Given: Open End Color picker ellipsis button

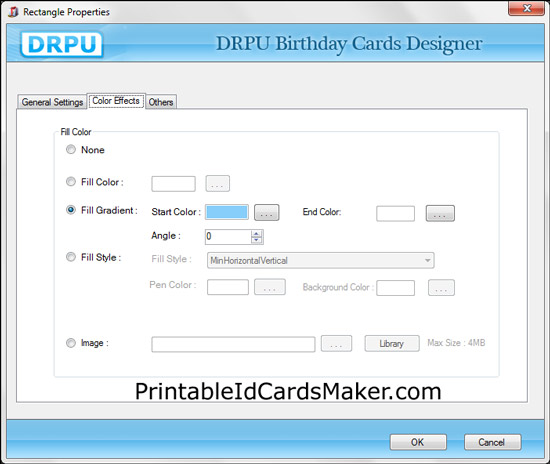Looking at the screenshot, I should click(440, 214).
